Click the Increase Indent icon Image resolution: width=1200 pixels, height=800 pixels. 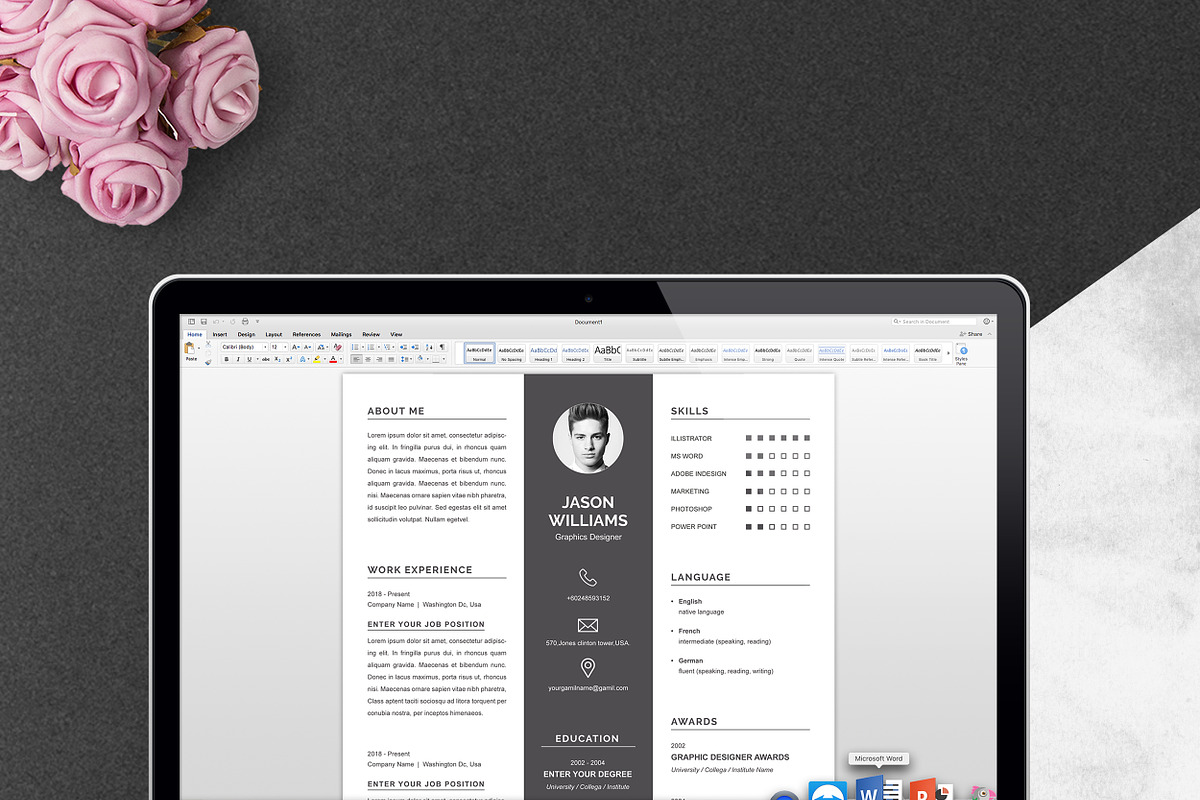[415, 347]
